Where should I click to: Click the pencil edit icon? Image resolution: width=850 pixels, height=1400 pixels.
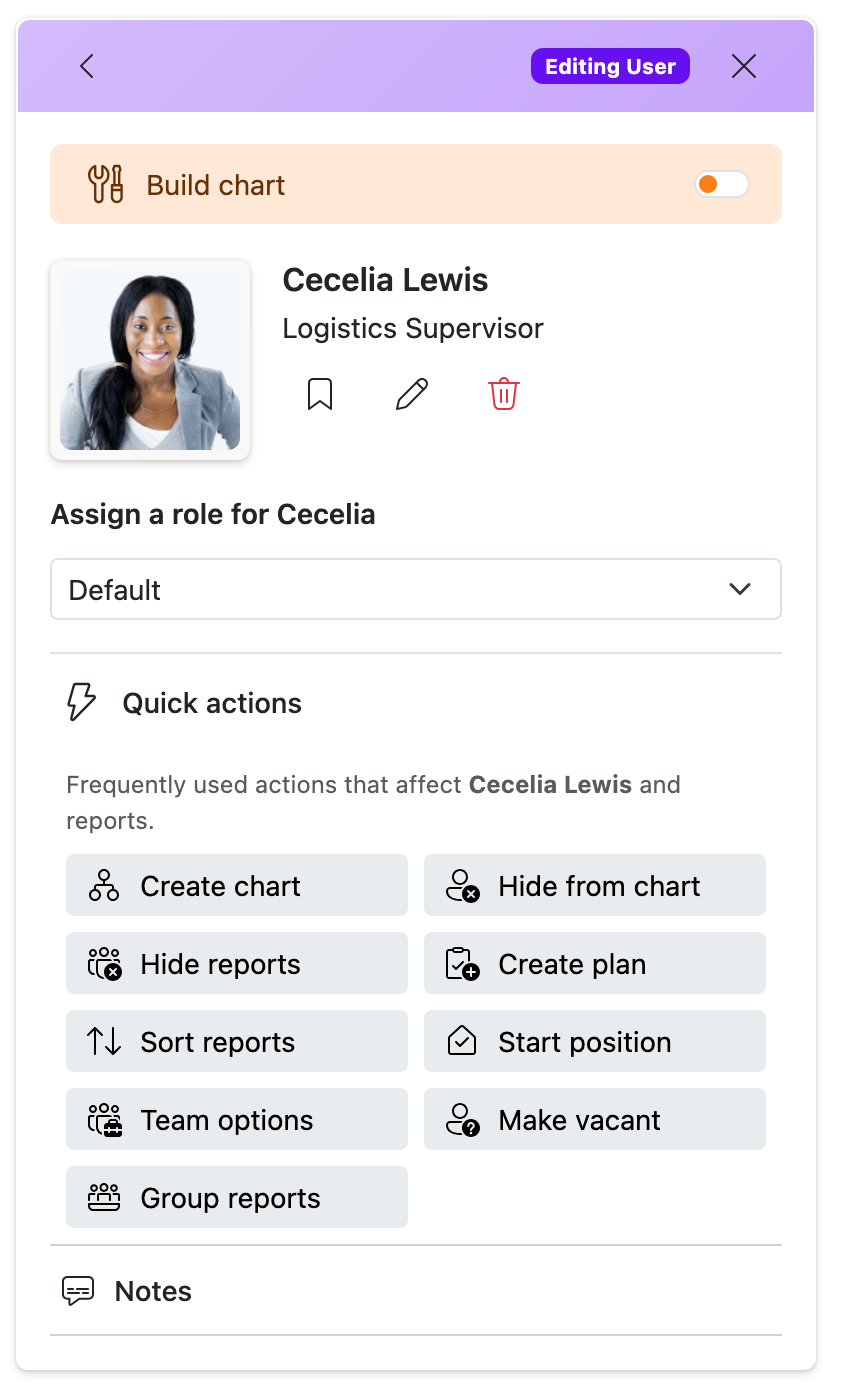coord(412,394)
